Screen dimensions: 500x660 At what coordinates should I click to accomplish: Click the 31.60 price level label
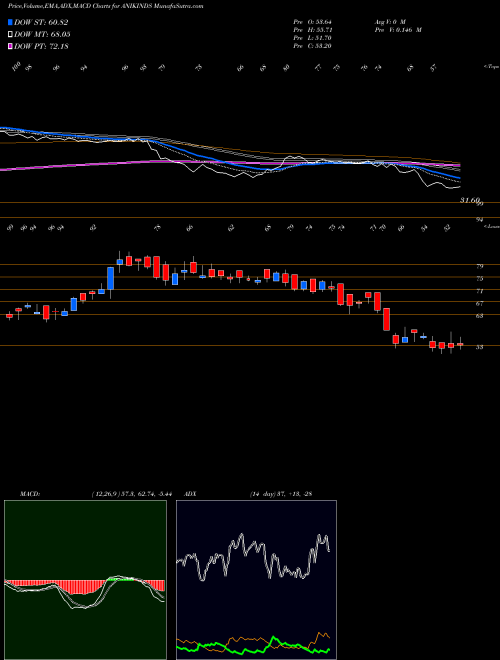[470, 201]
